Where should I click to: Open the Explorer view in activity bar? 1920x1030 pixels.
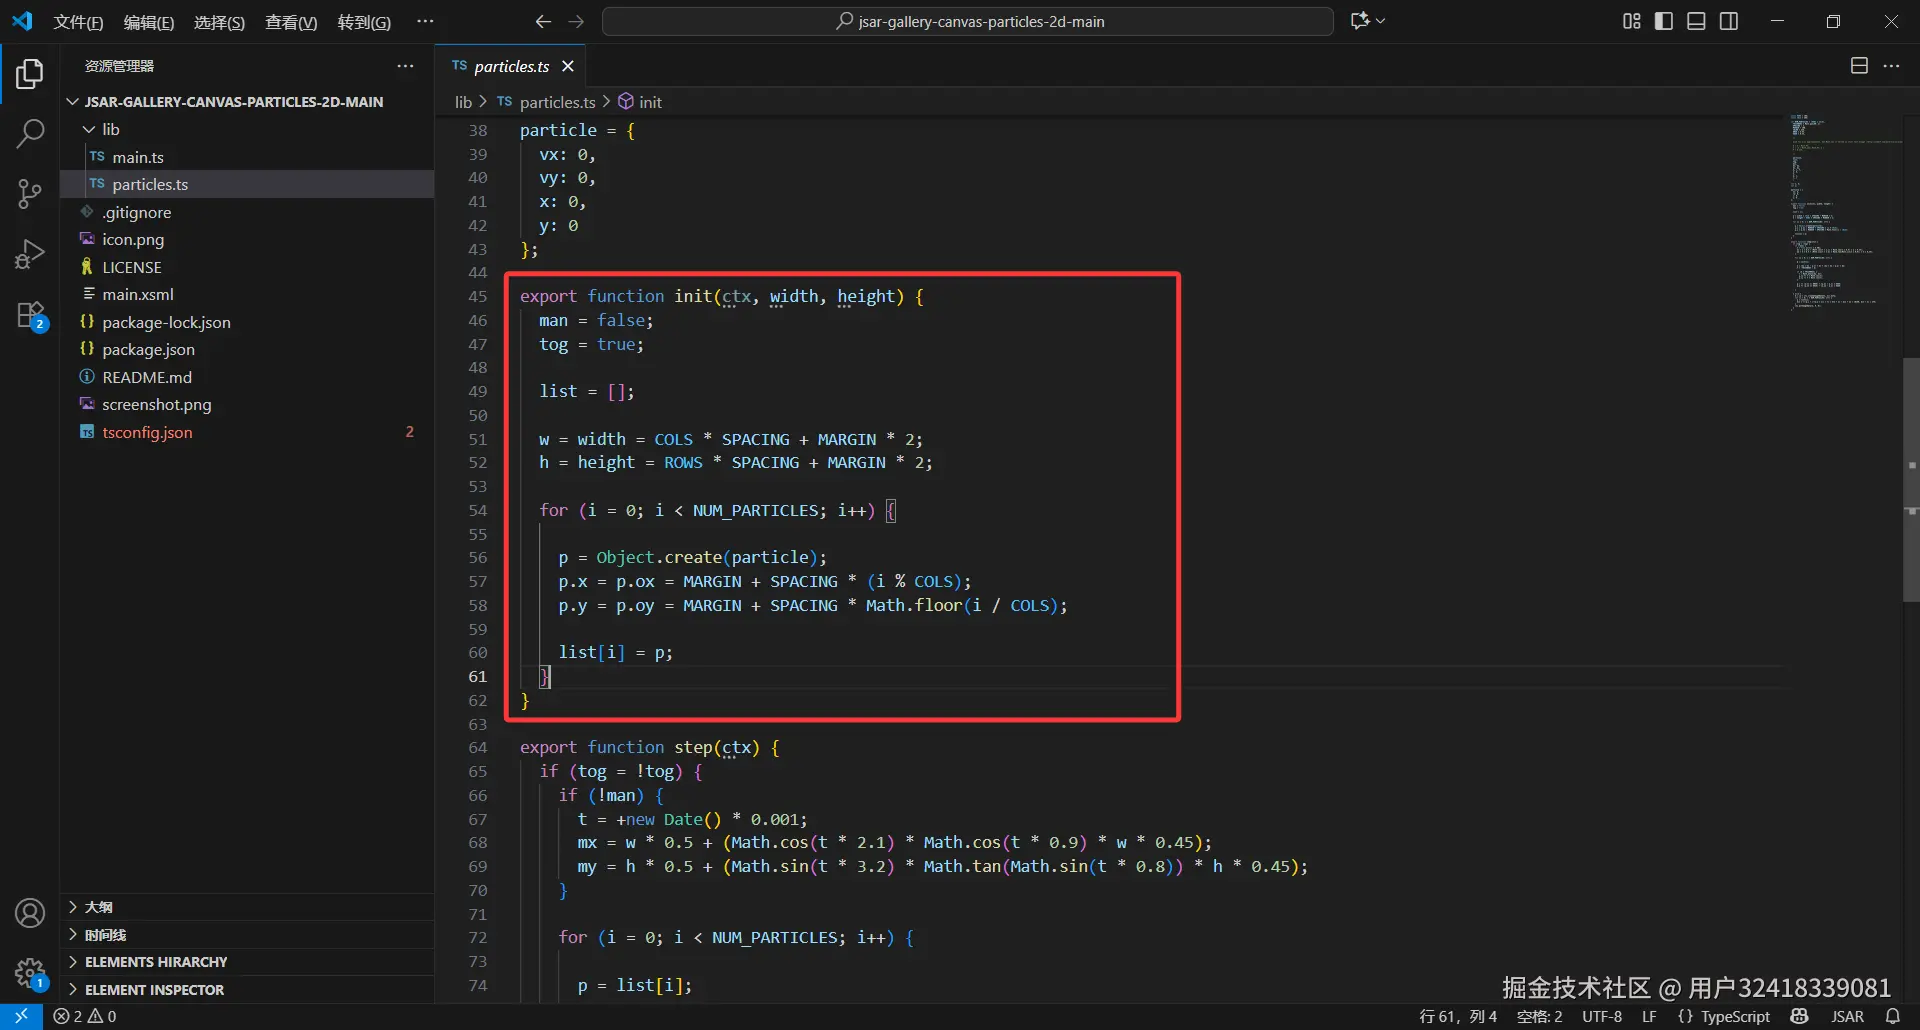pyautogui.click(x=30, y=74)
